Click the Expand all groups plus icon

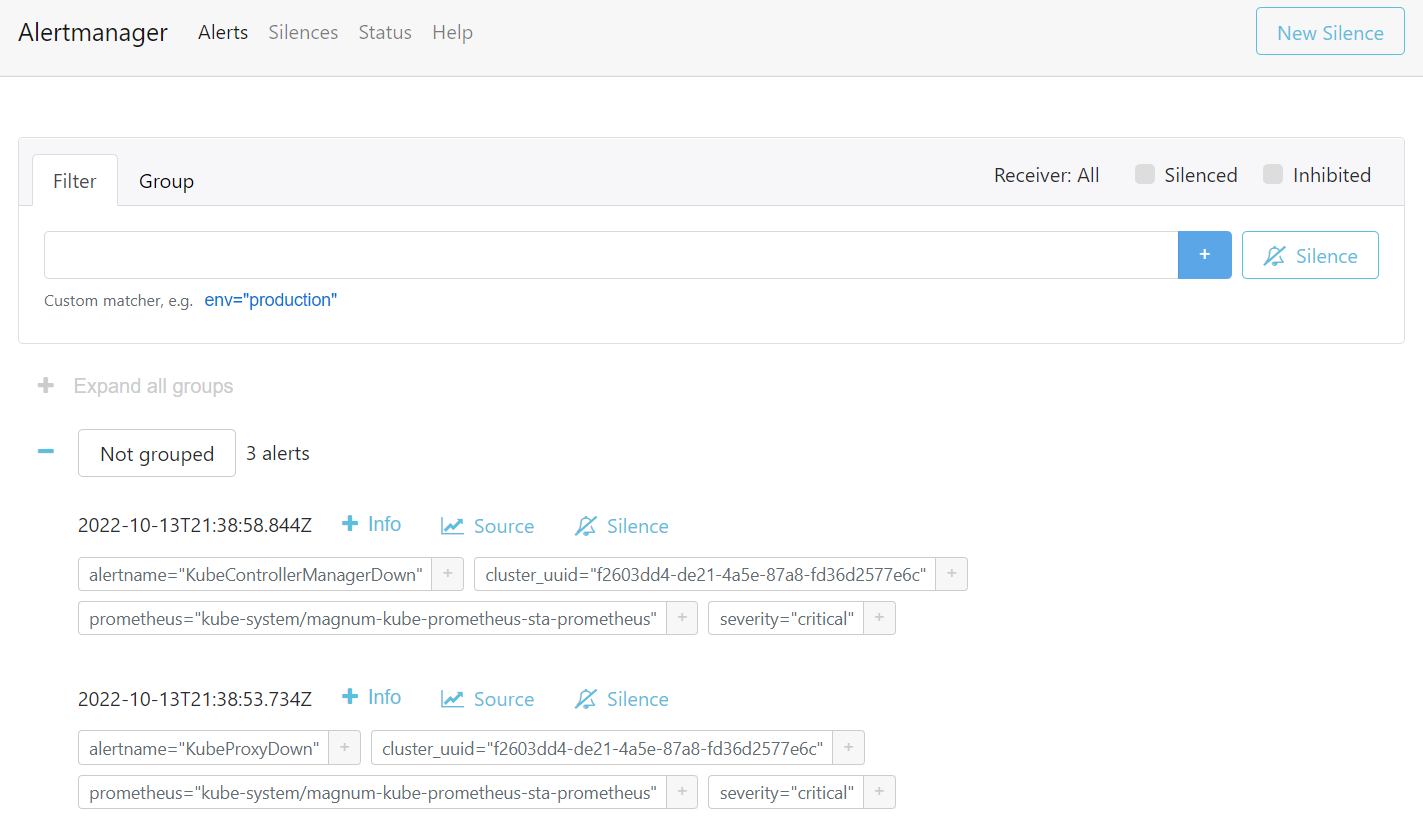46,385
